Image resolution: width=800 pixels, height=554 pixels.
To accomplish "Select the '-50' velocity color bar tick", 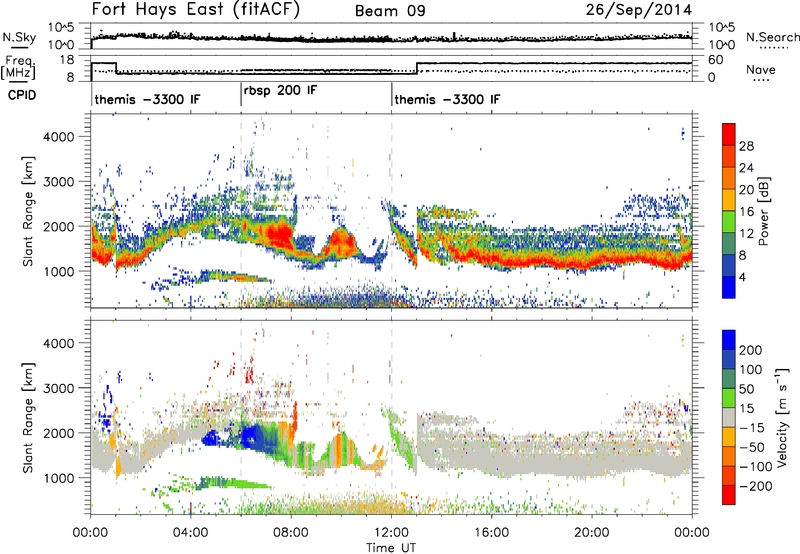I will pos(752,447).
